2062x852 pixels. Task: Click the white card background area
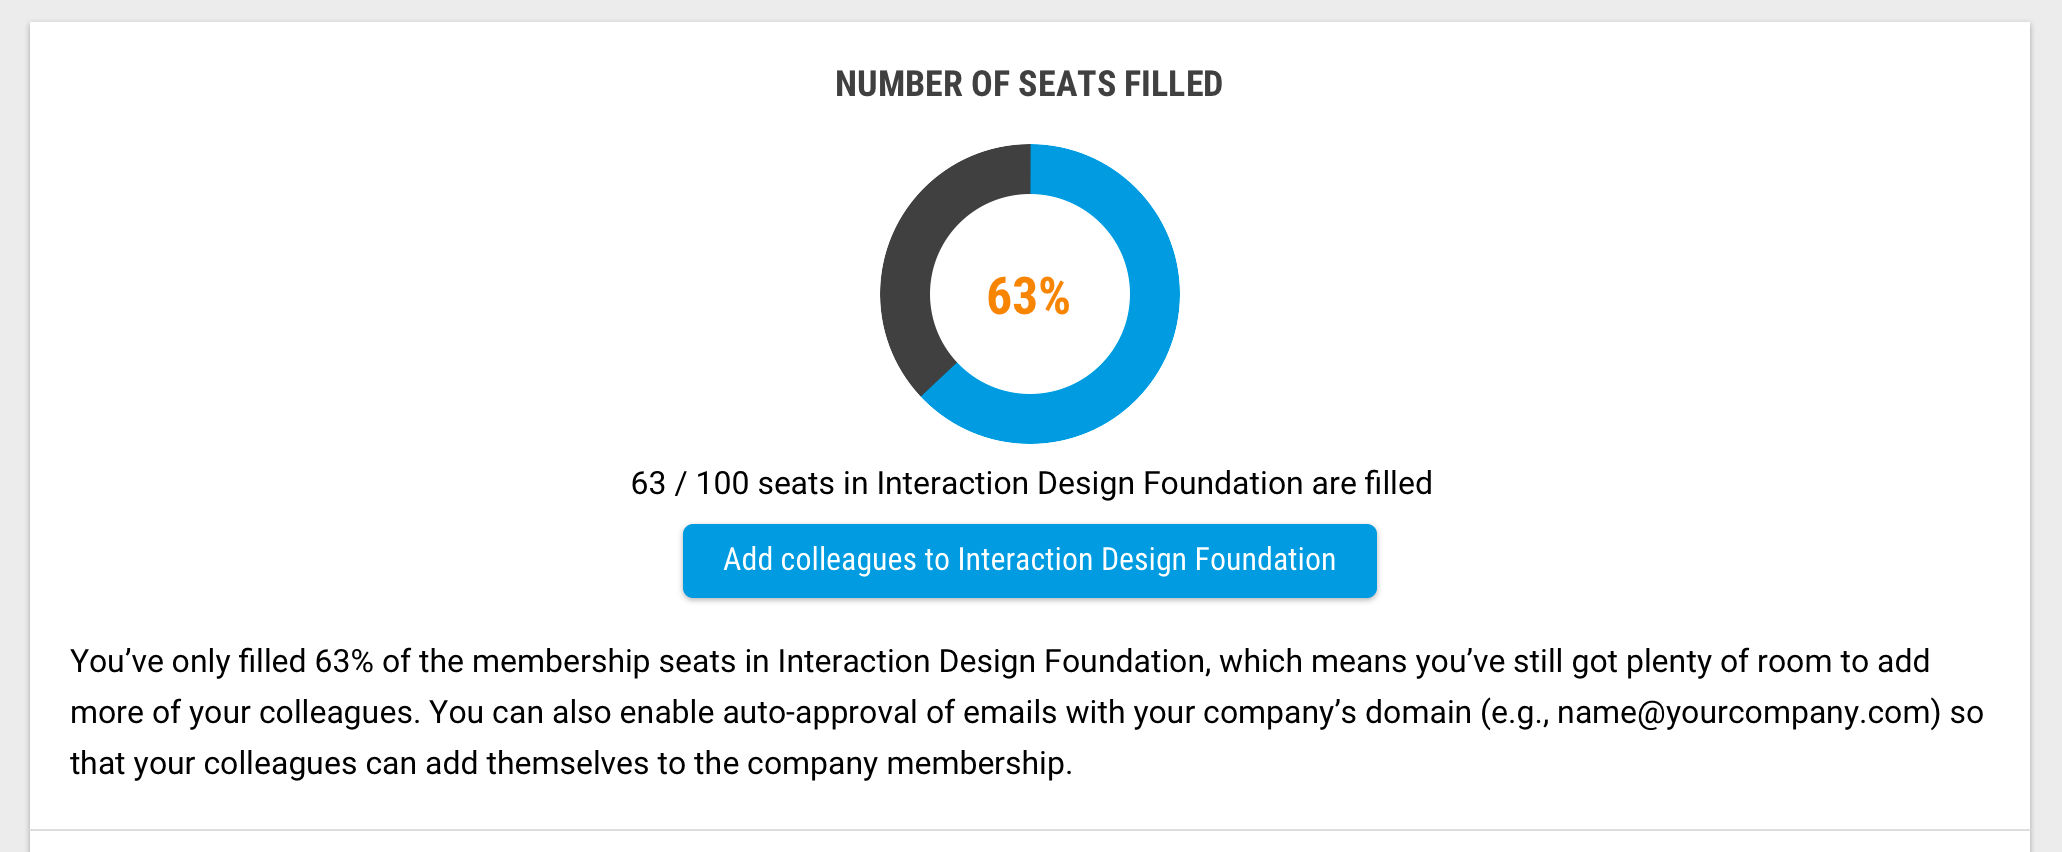(x=400, y=300)
